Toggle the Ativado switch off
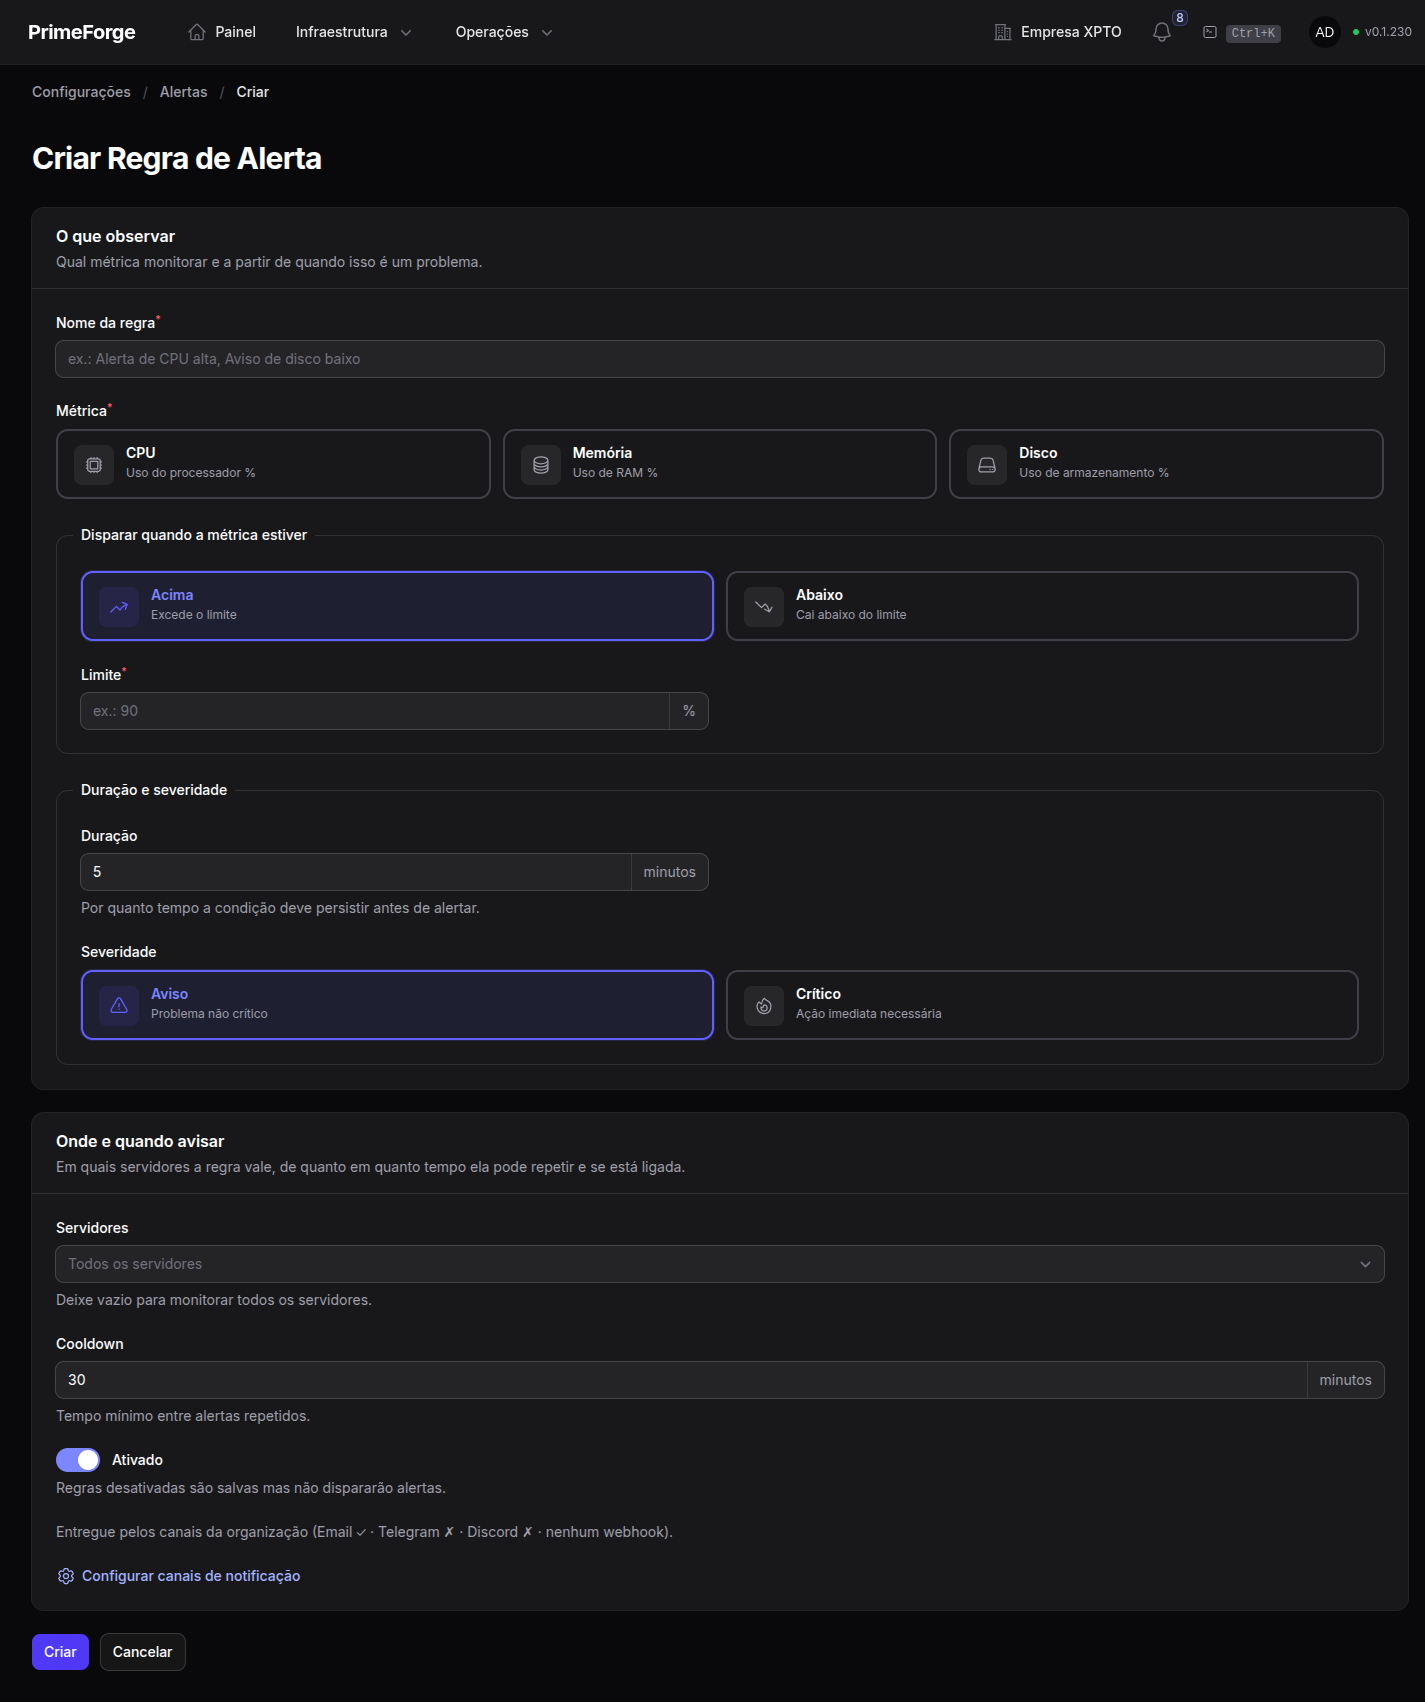The height and width of the screenshot is (1702, 1425). point(78,1460)
